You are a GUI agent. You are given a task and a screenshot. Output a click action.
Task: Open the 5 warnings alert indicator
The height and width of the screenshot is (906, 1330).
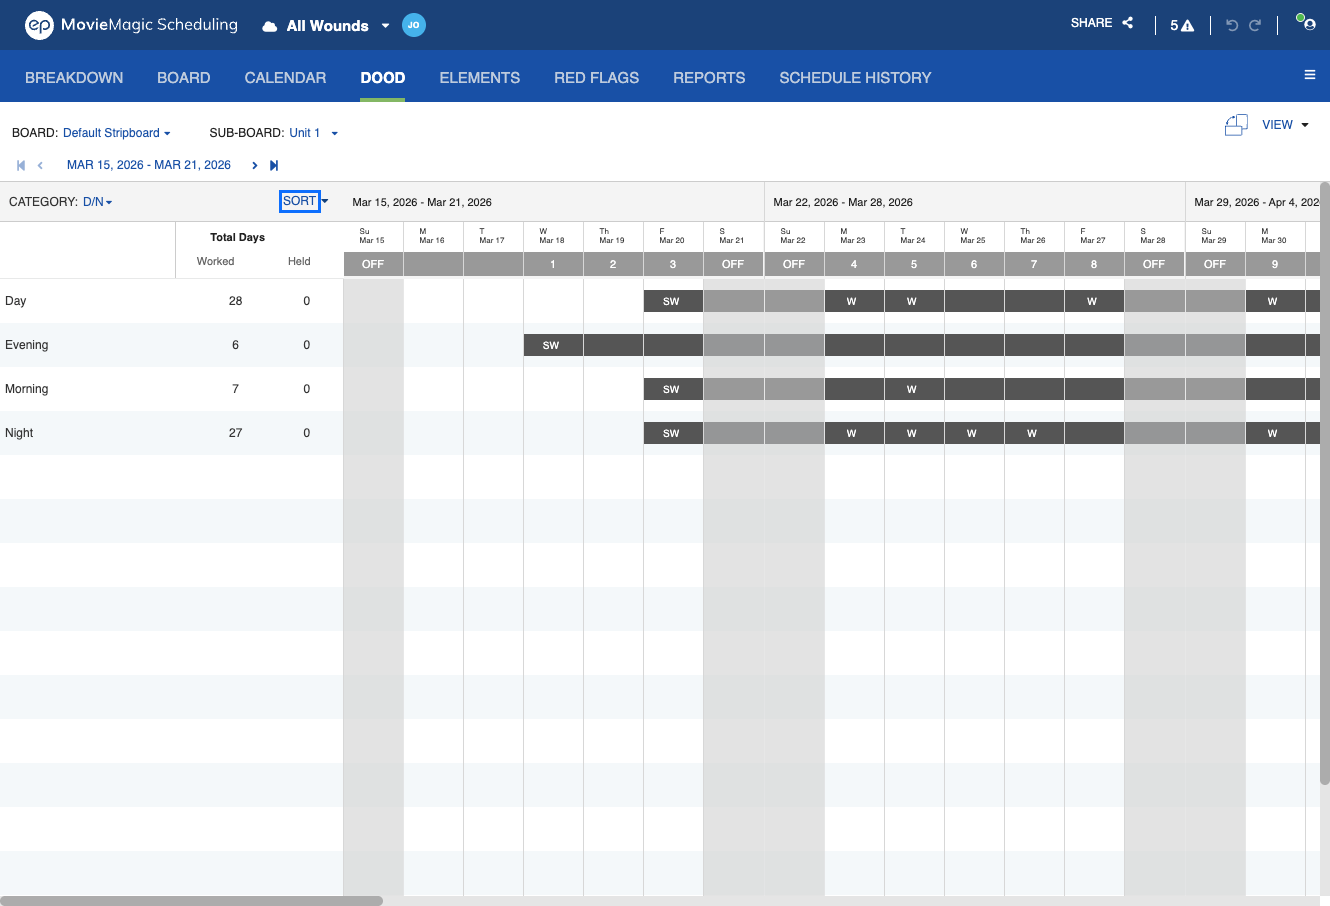(x=1182, y=26)
